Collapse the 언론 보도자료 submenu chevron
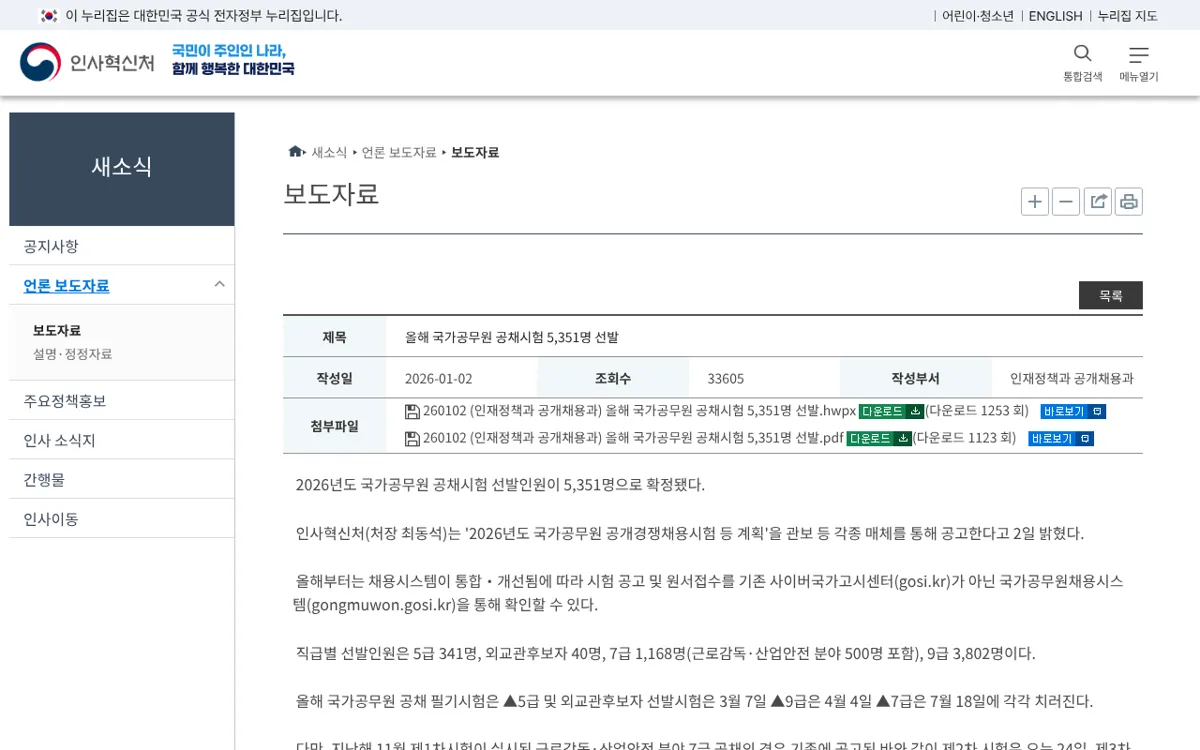 (220, 285)
